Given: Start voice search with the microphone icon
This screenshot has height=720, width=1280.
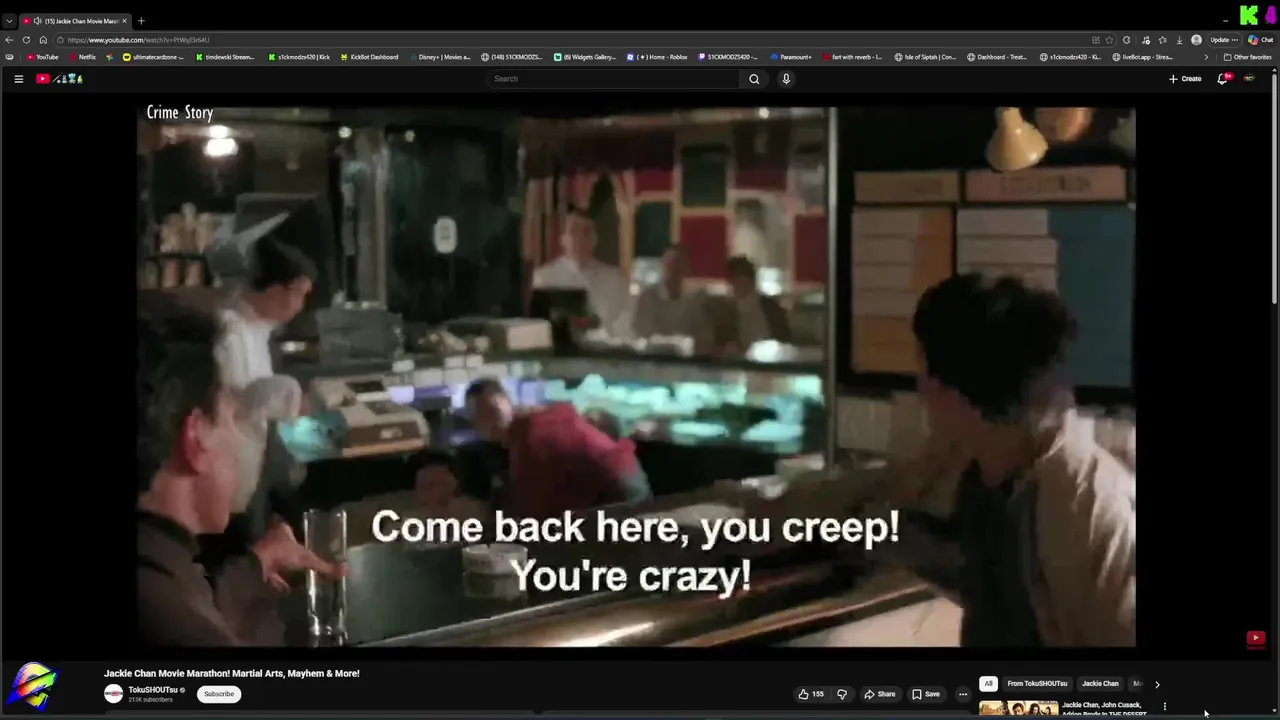Looking at the screenshot, I should tap(786, 79).
